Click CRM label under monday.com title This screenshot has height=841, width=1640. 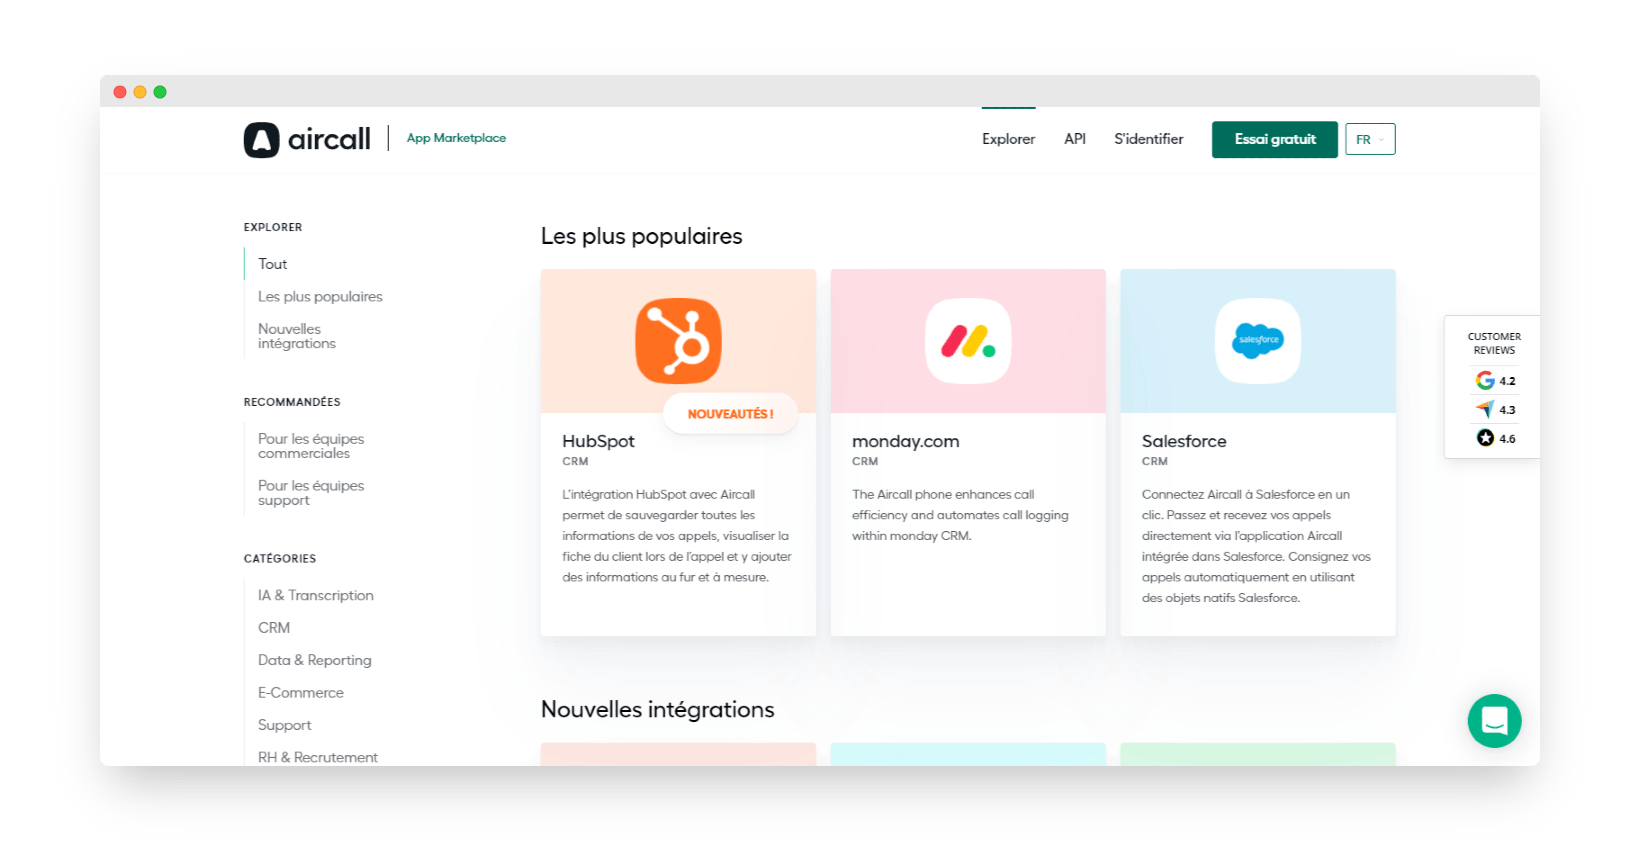click(x=865, y=462)
